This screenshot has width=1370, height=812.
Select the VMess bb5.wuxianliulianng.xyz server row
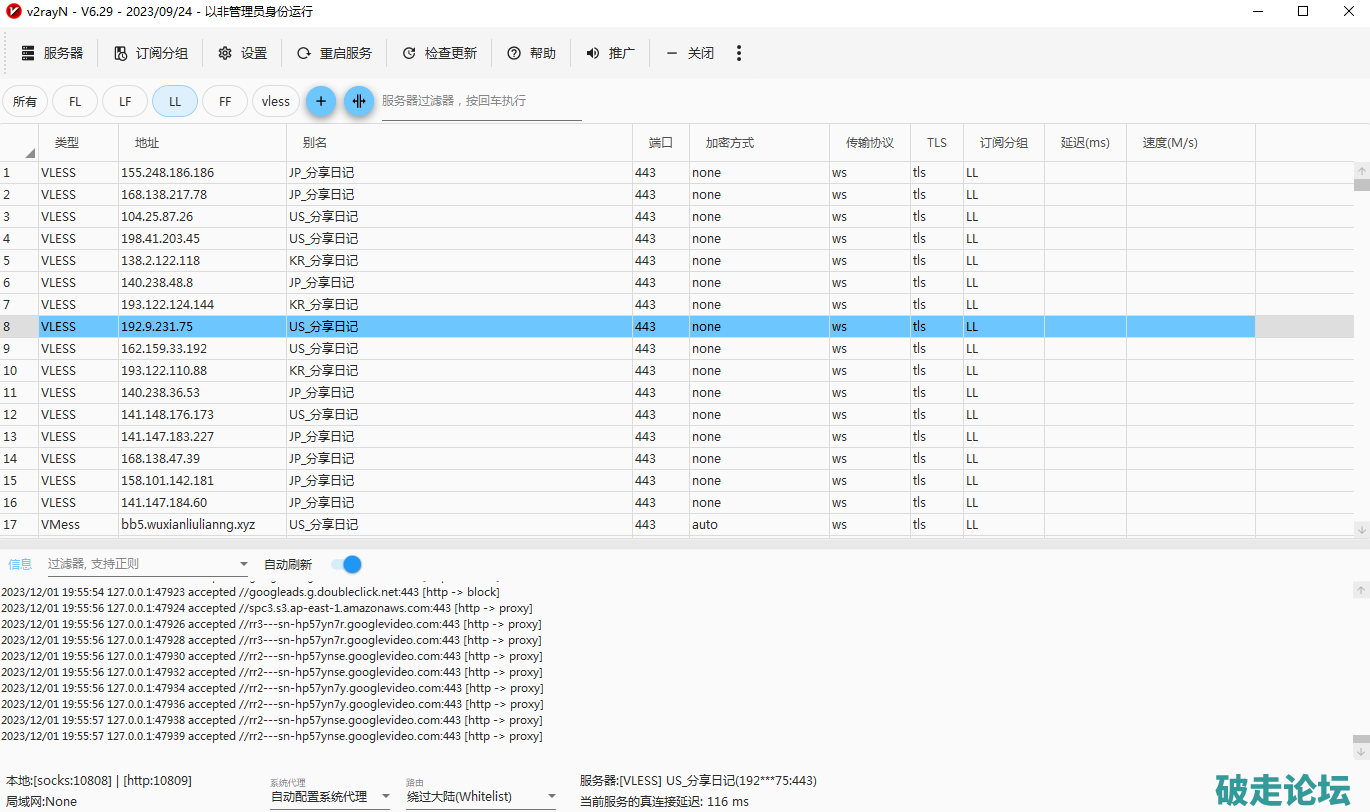(188, 525)
